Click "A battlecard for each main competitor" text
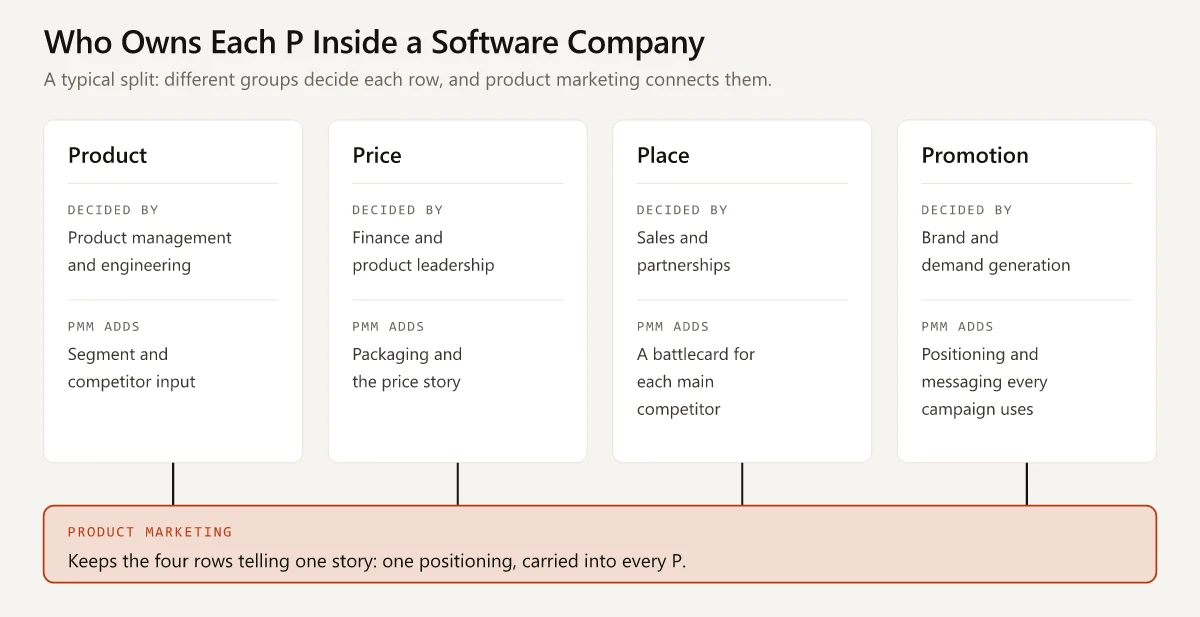The image size is (1200, 617). 696,382
